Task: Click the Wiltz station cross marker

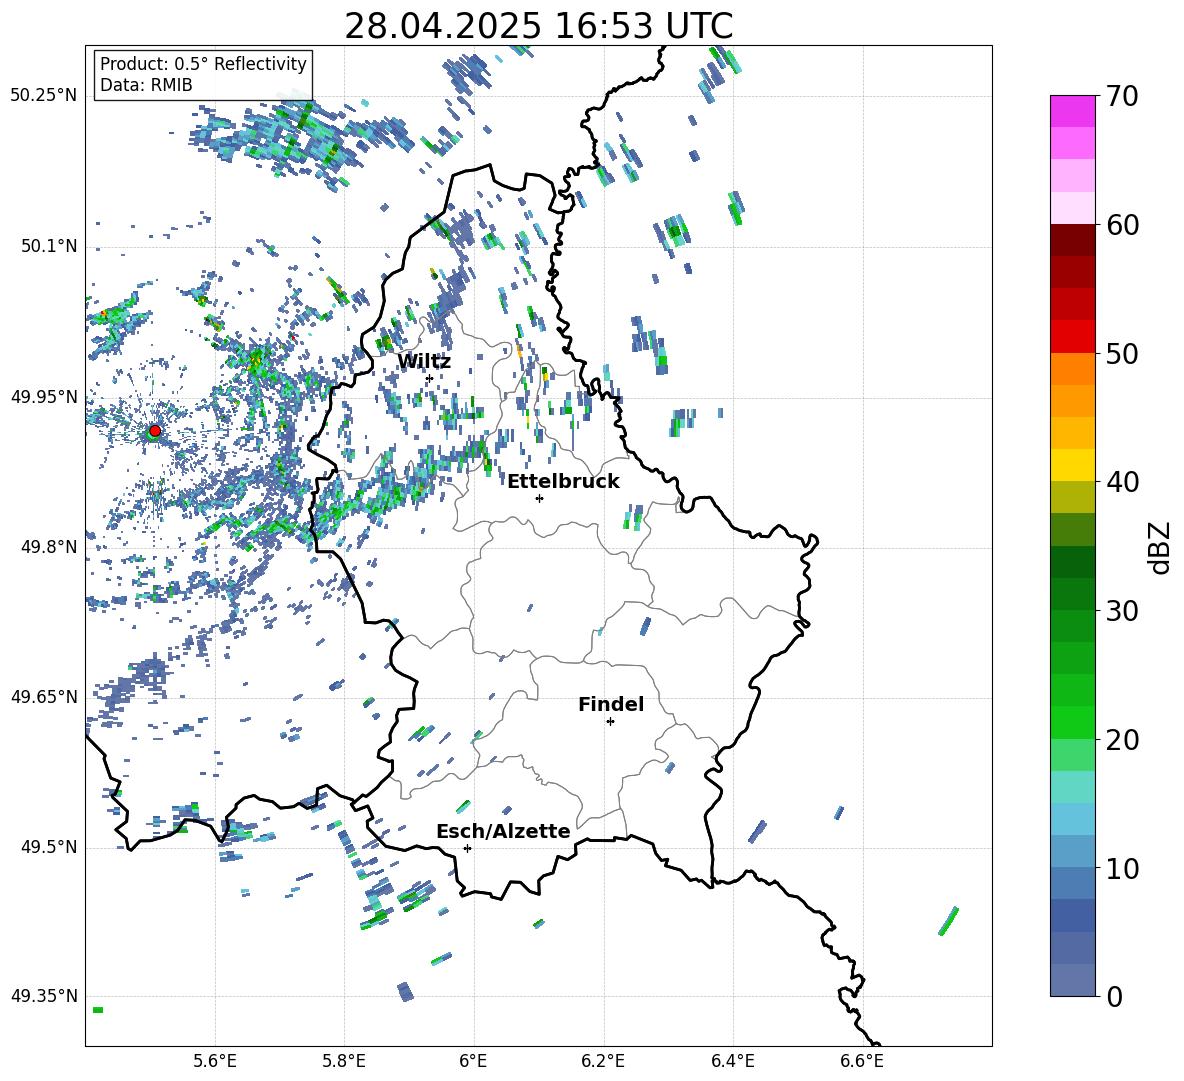Action: point(430,378)
